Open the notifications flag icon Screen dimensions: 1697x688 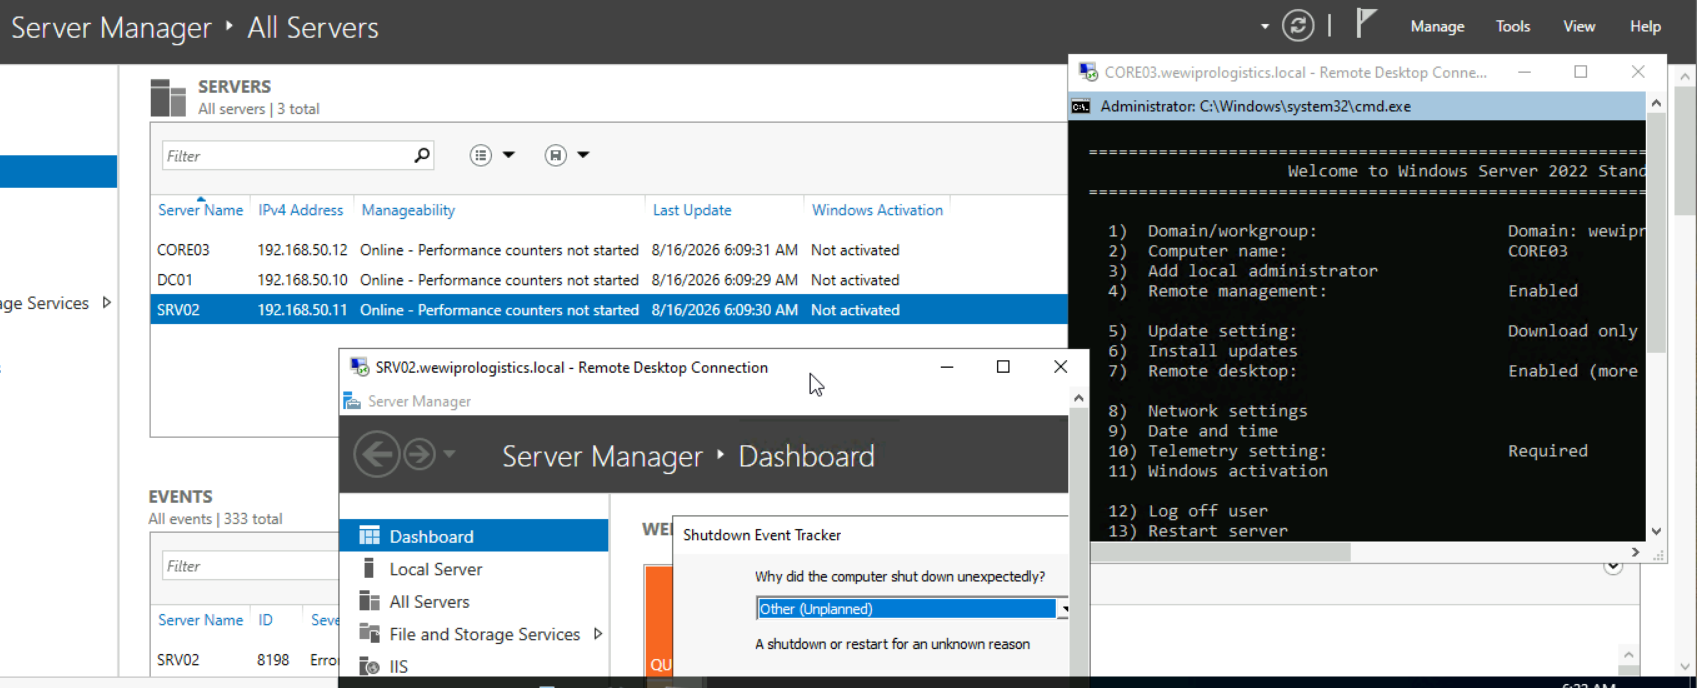tap(1366, 23)
